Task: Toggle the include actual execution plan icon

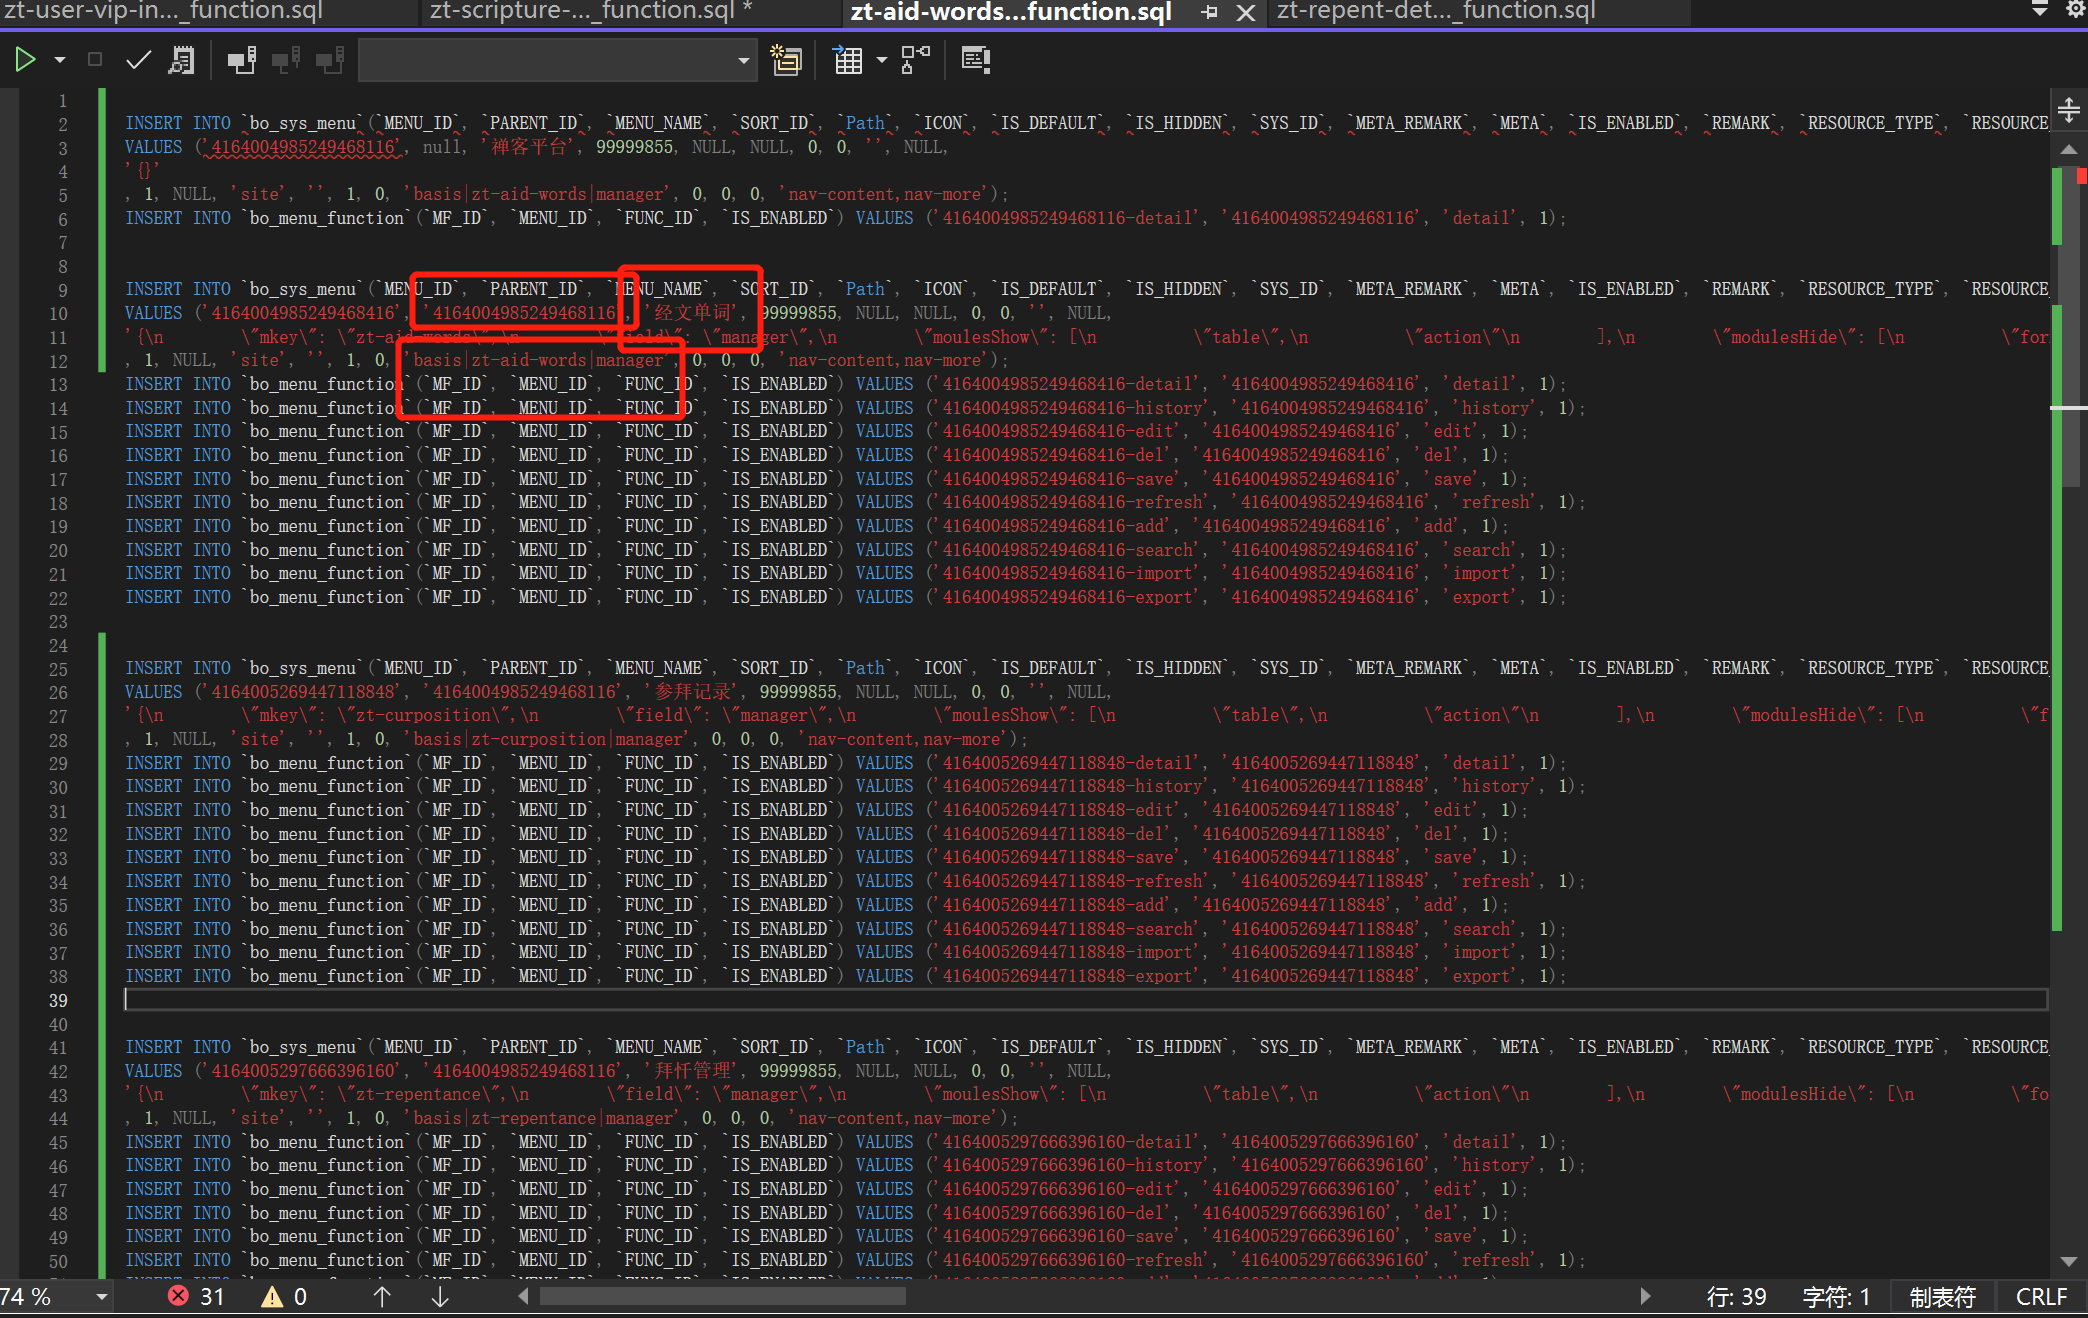Action: point(915,60)
